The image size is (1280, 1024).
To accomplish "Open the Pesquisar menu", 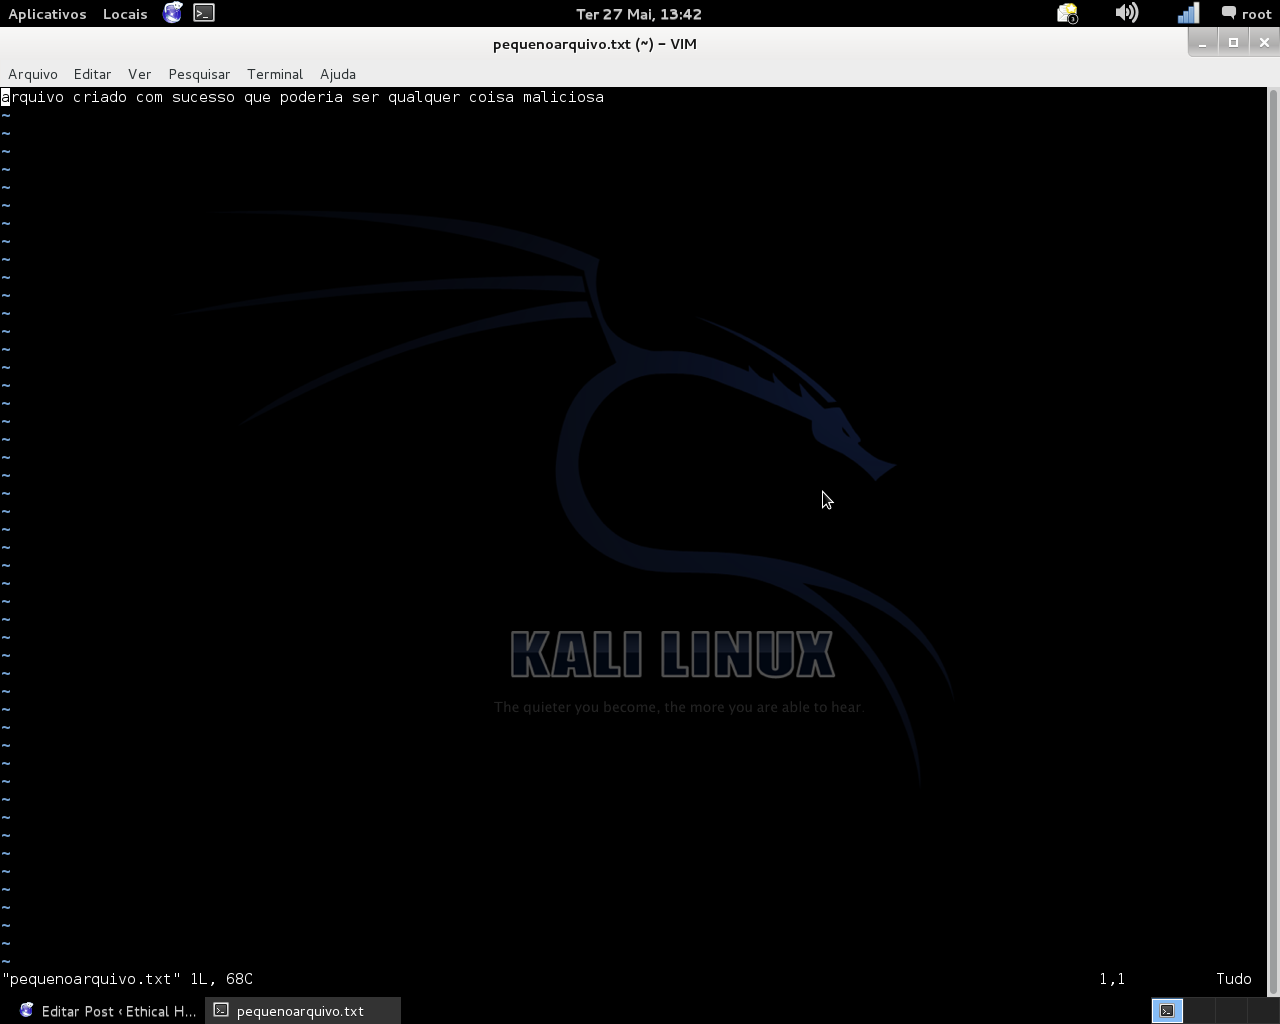I will pos(199,74).
